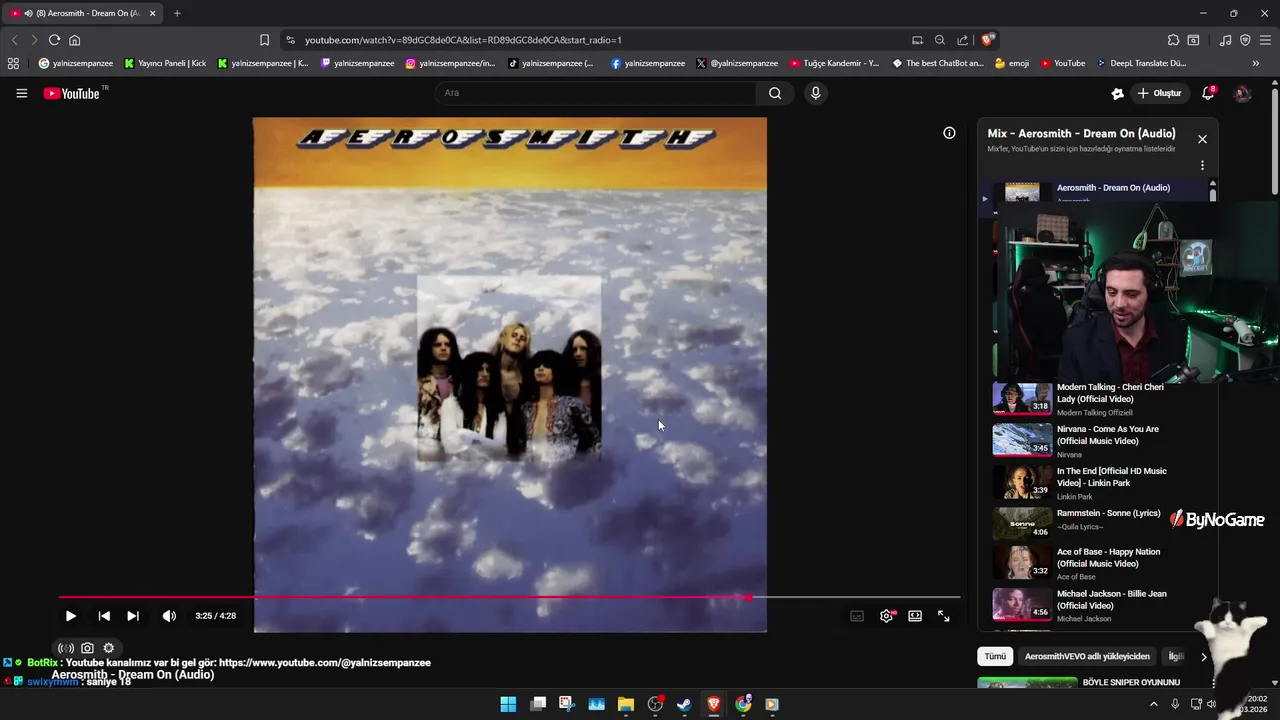
Task: Open the Mix playlist options menu
Action: click(1202, 165)
